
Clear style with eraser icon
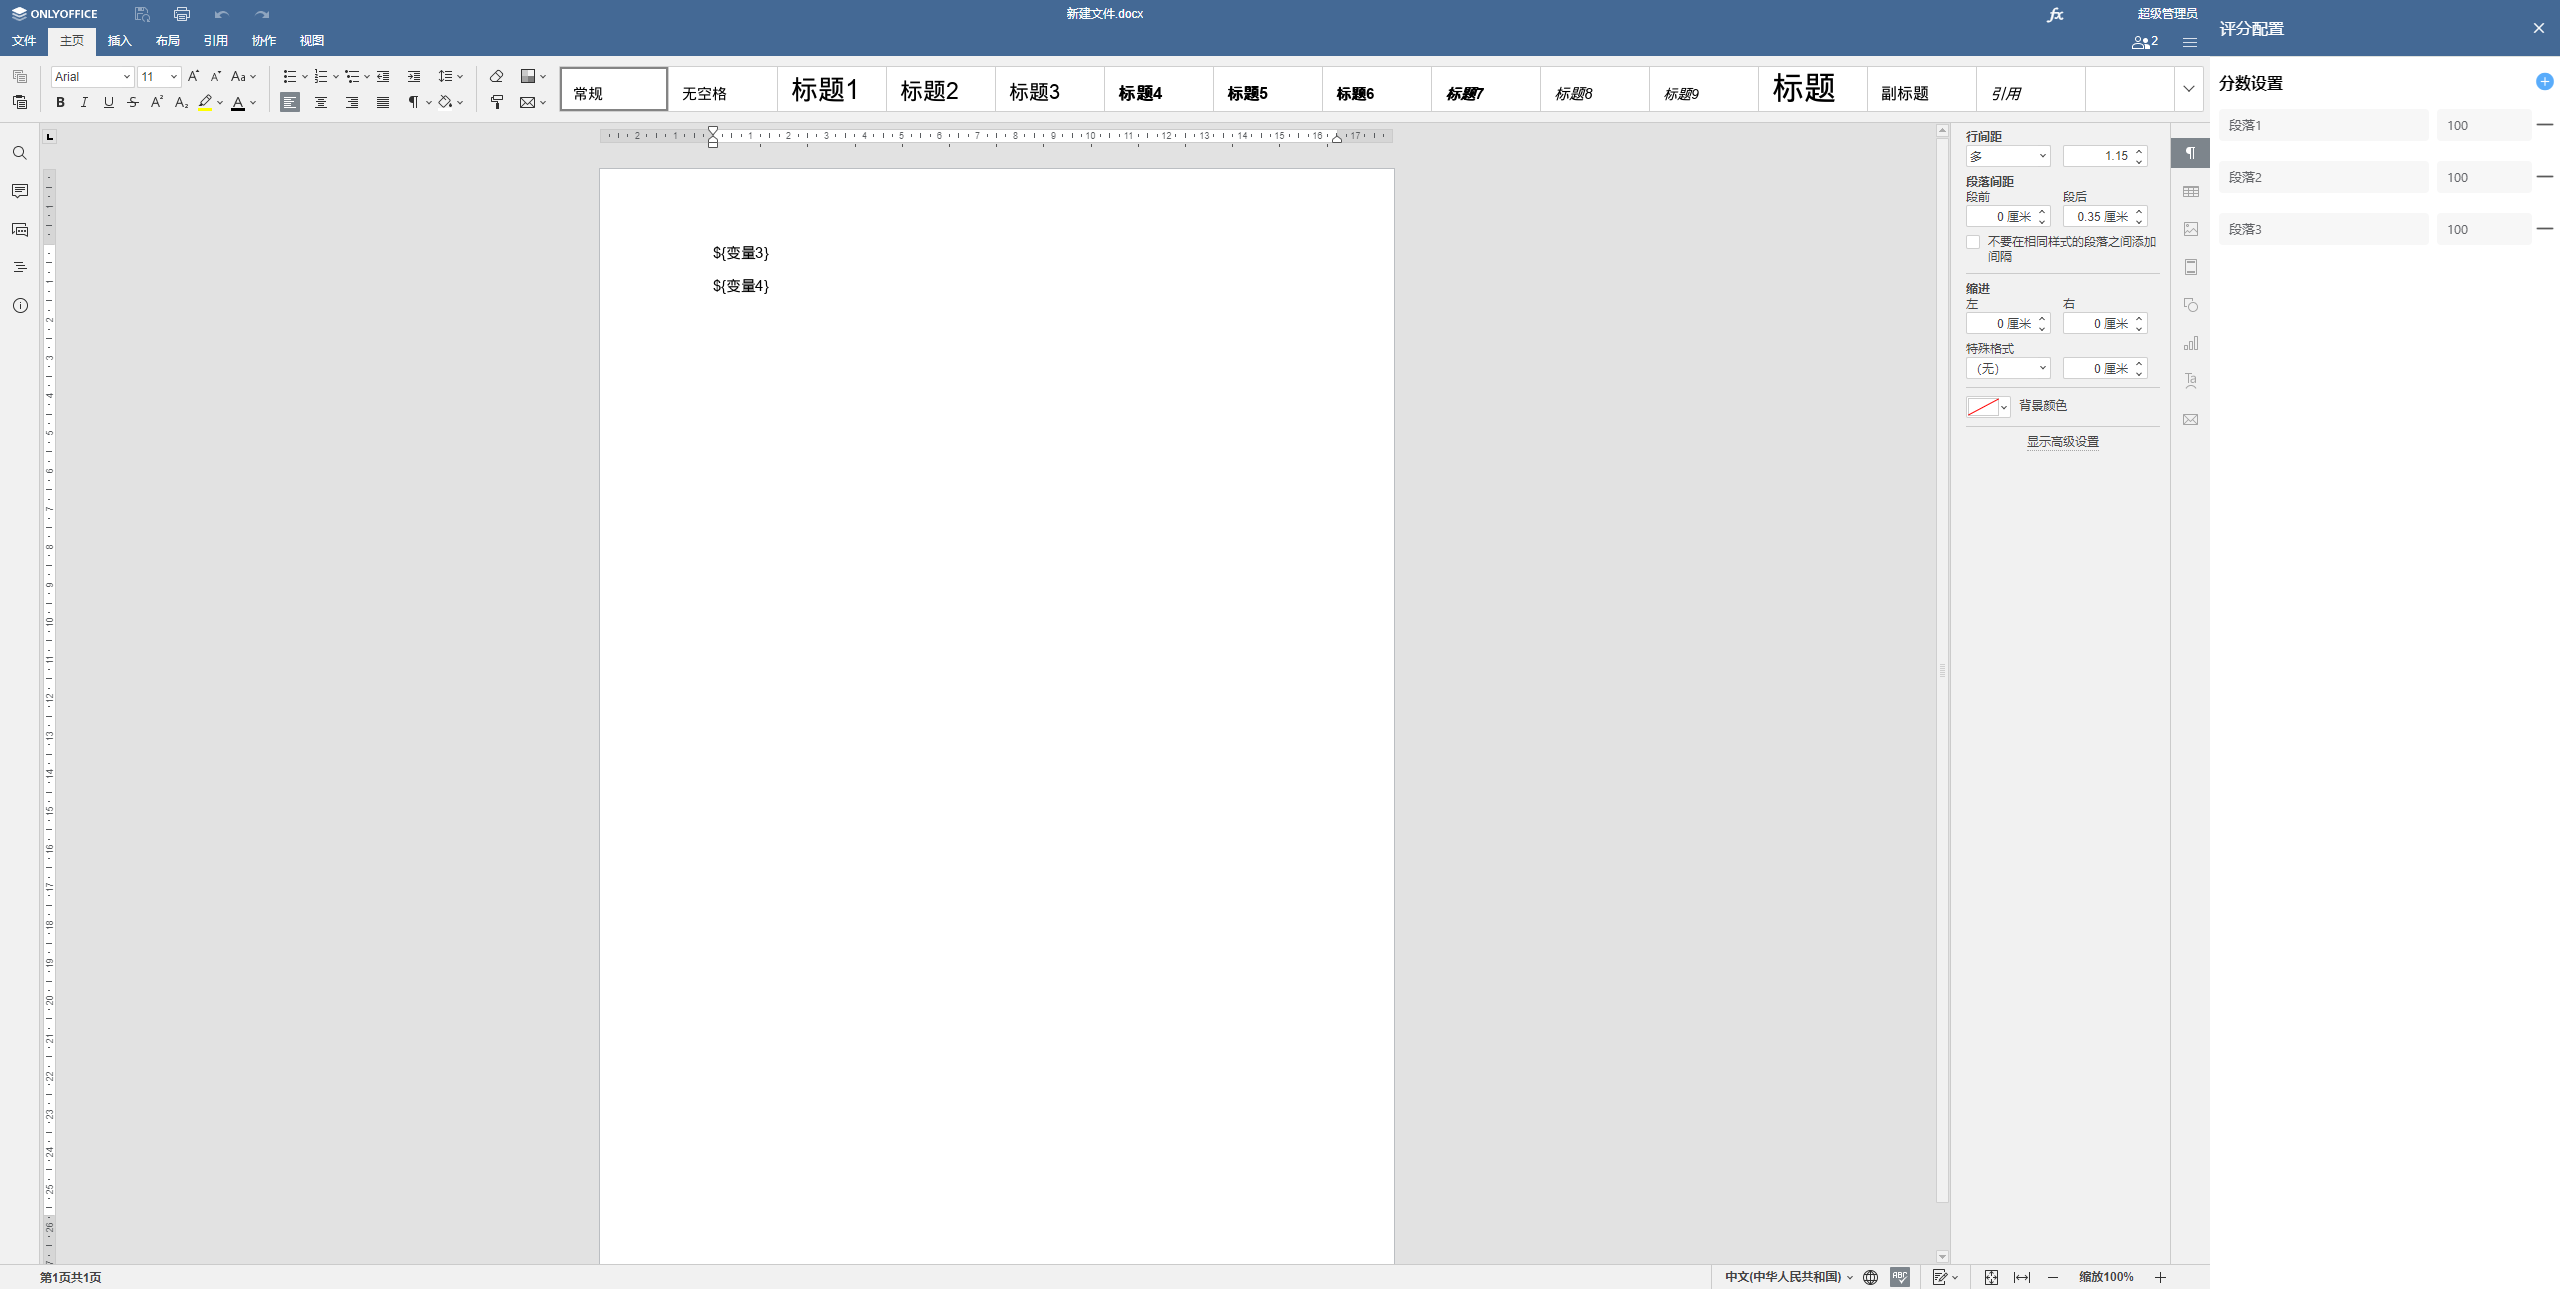pos(496,76)
